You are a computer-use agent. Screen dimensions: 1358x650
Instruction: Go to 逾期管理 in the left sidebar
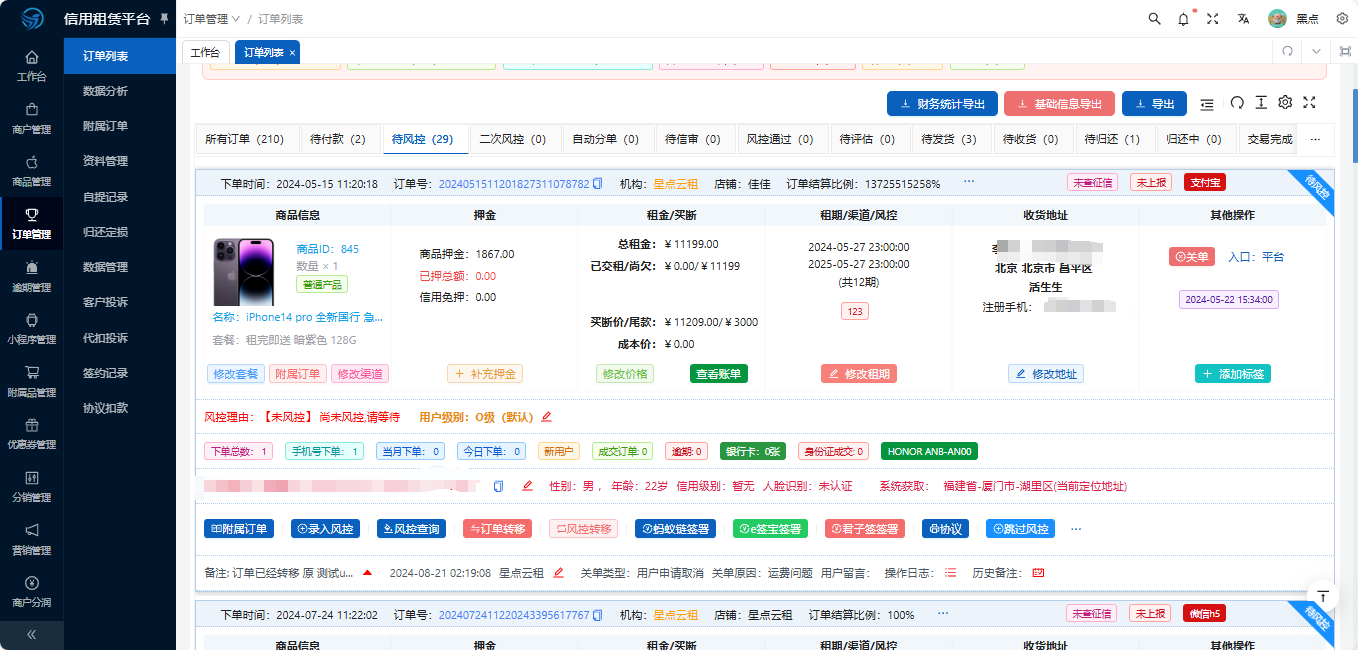pos(32,276)
